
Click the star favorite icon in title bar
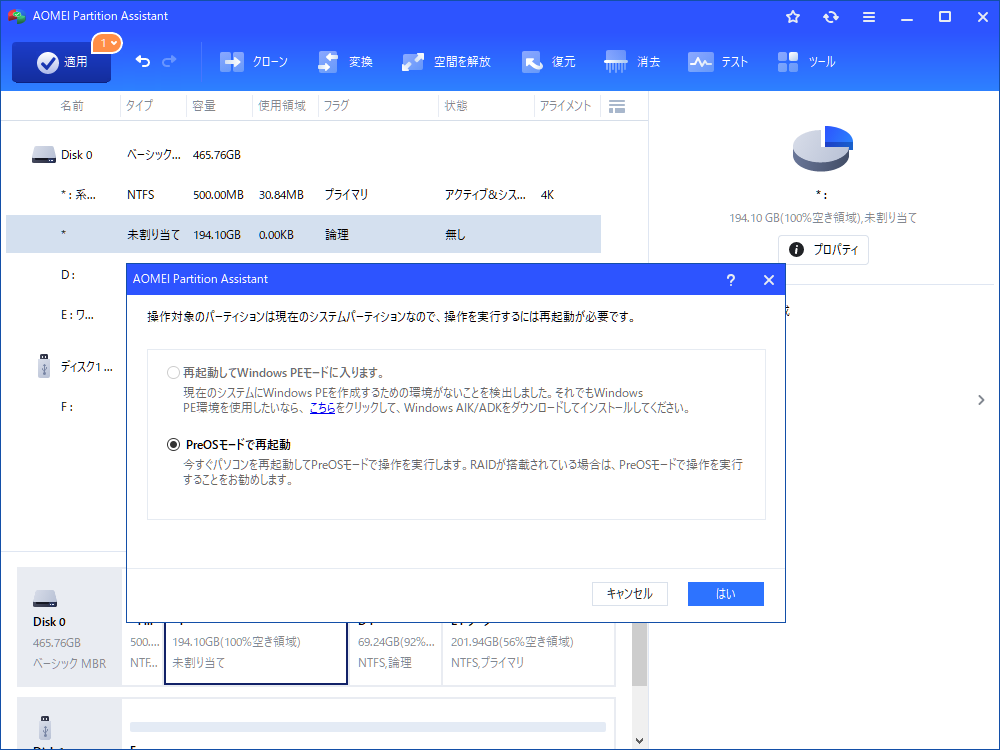tap(793, 17)
